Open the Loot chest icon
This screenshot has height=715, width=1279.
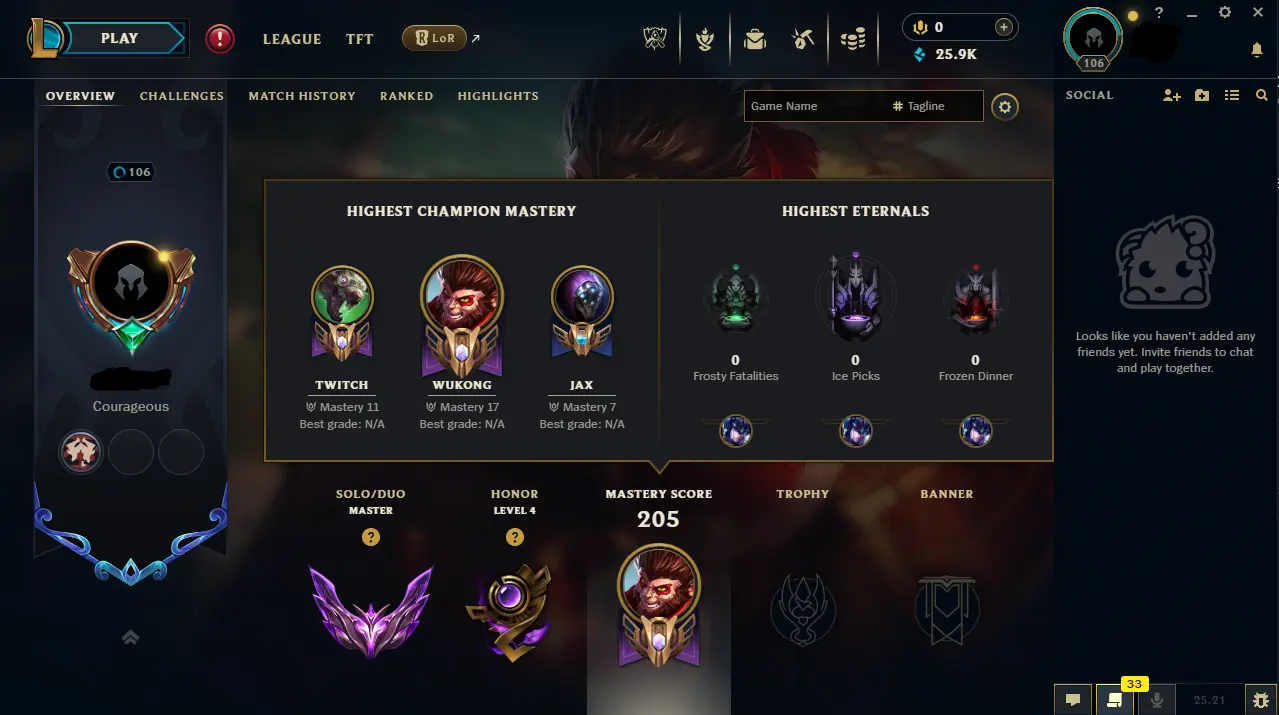pos(802,39)
